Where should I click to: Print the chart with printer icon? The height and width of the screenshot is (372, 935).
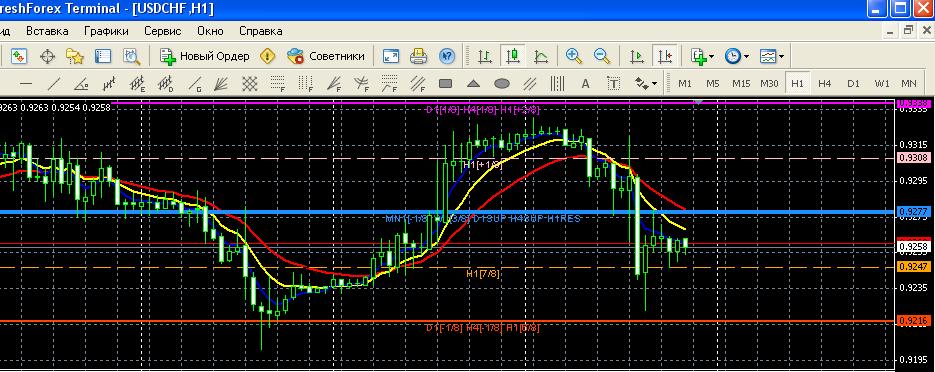click(419, 57)
